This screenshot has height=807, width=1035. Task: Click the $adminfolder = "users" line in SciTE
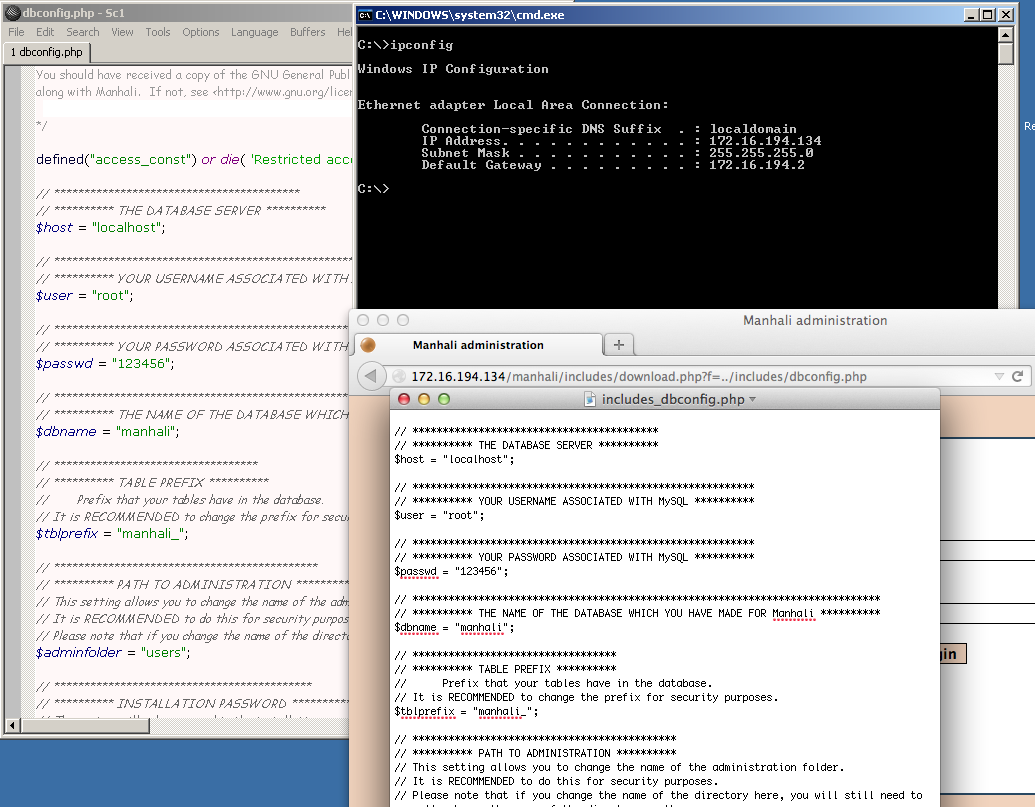point(113,653)
